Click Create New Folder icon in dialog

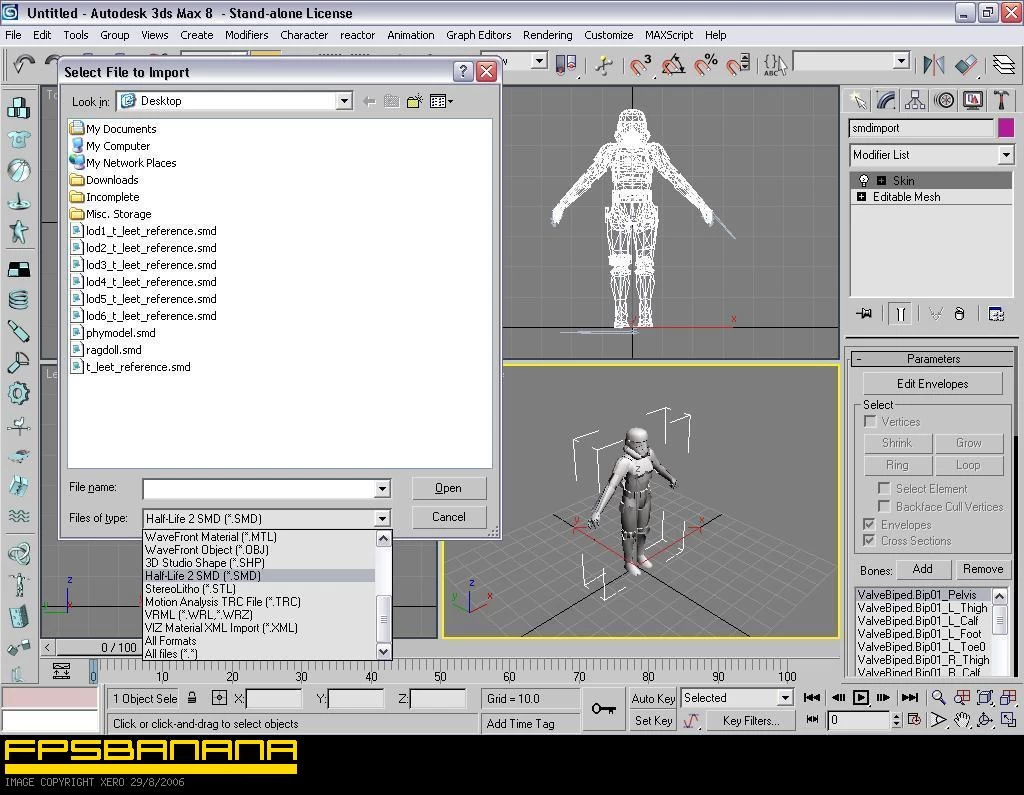pos(414,101)
